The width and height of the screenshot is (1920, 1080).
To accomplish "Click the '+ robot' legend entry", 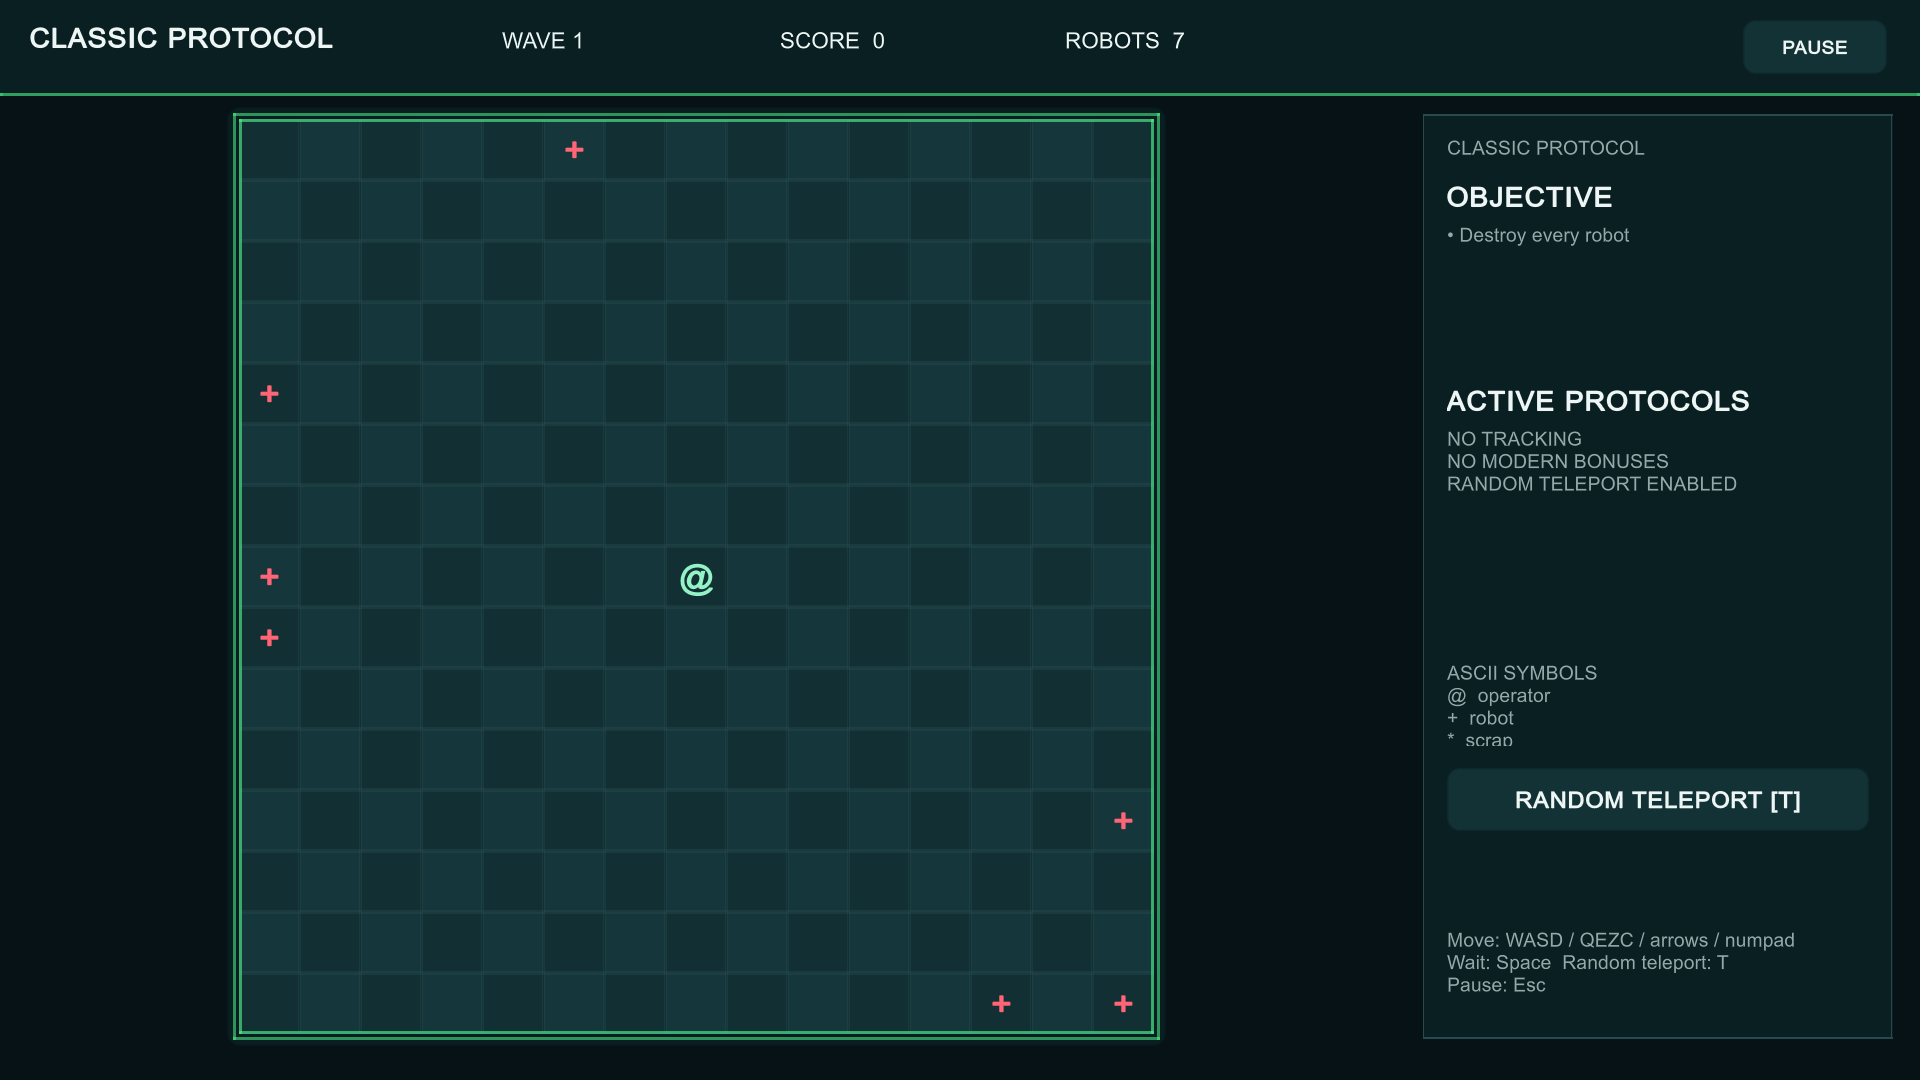I will pos(1480,718).
